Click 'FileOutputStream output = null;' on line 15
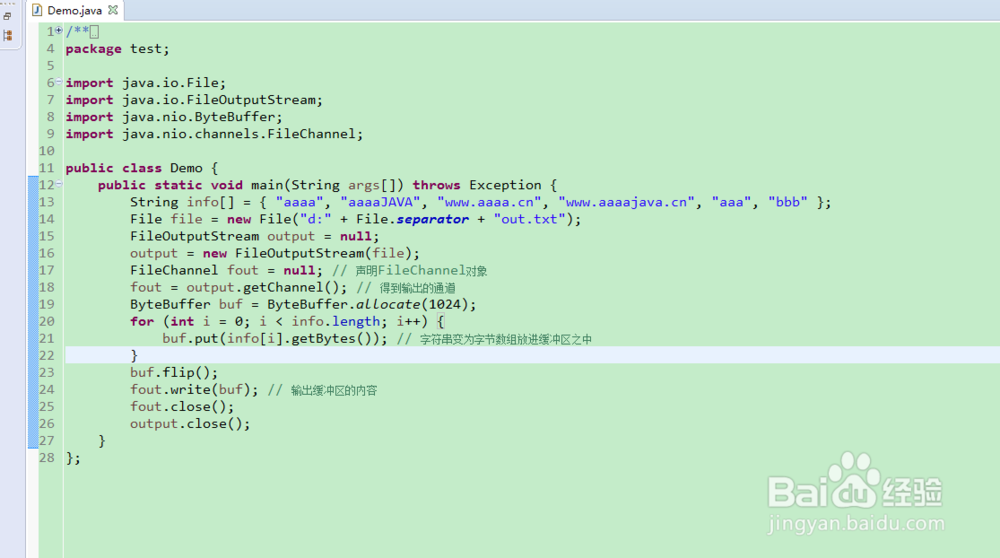The width and height of the screenshot is (1000, 558). [254, 237]
